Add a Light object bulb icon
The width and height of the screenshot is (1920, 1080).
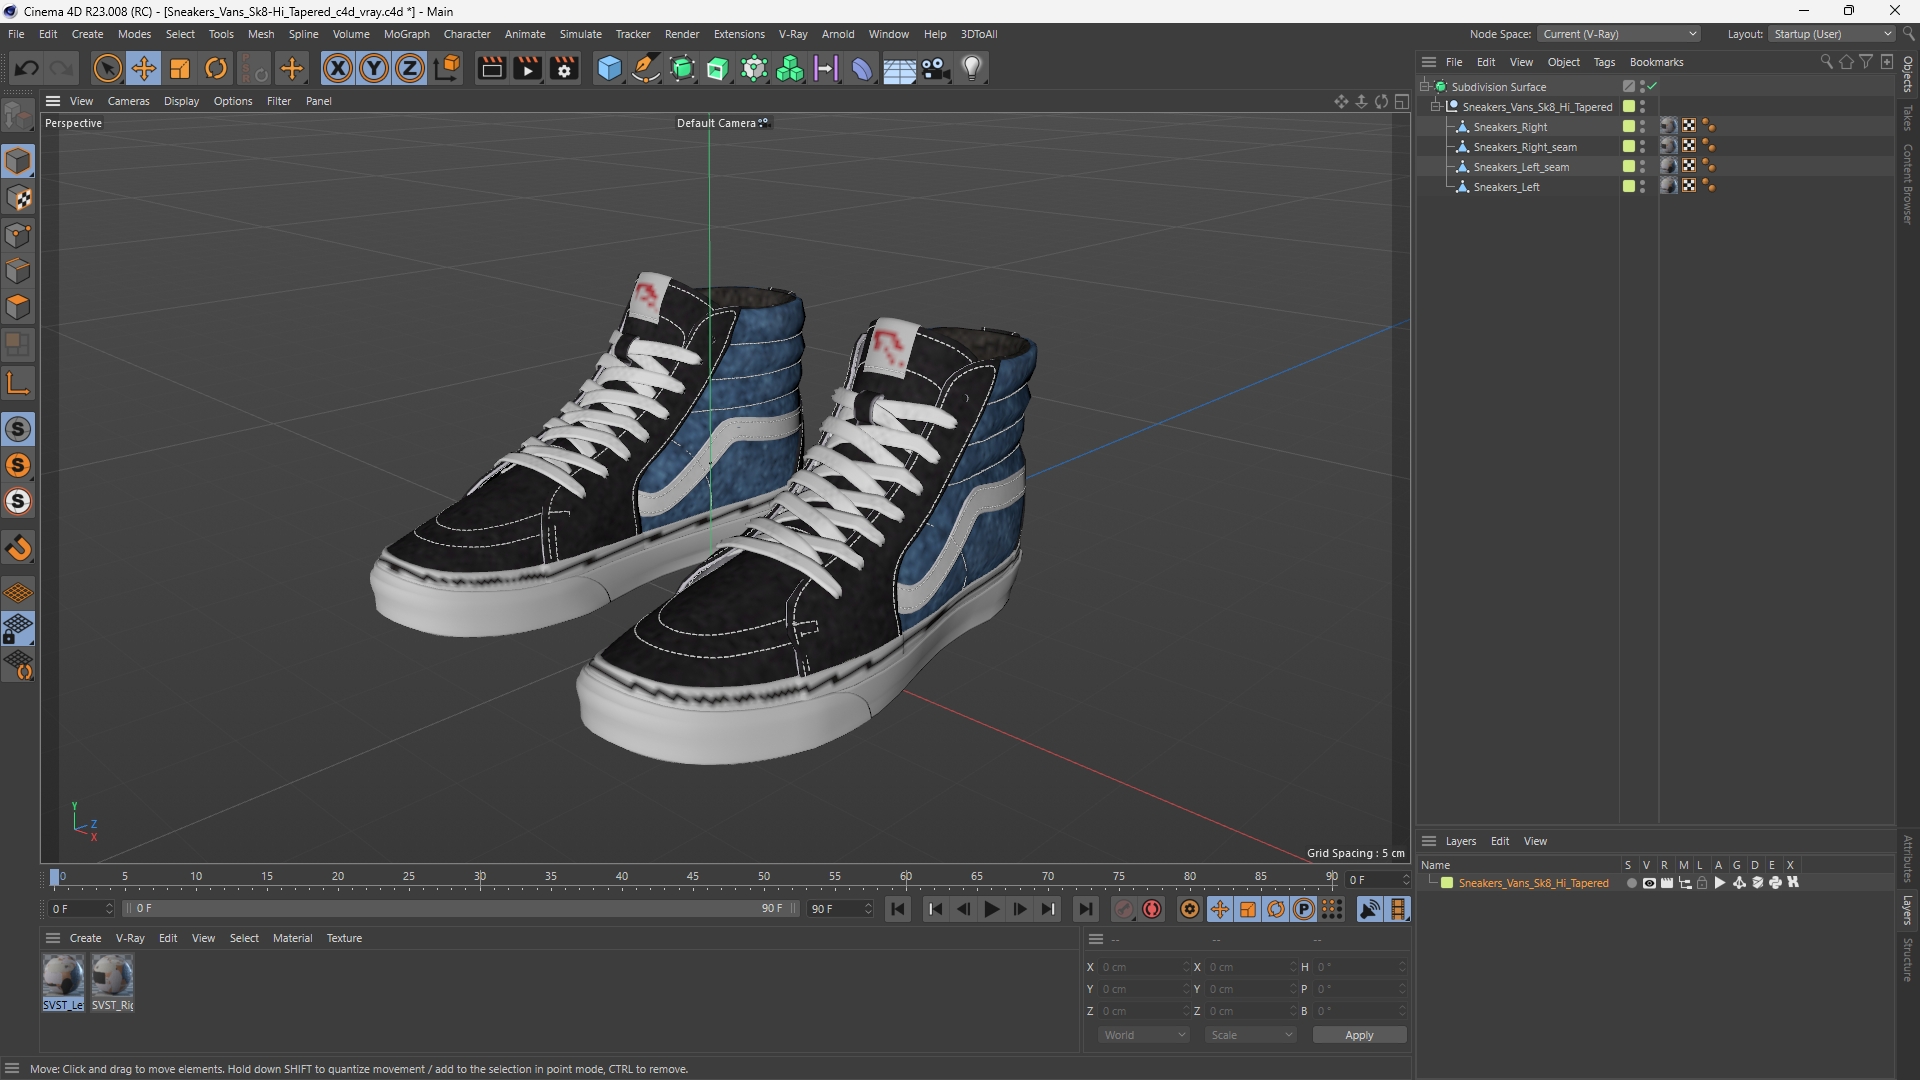(972, 68)
